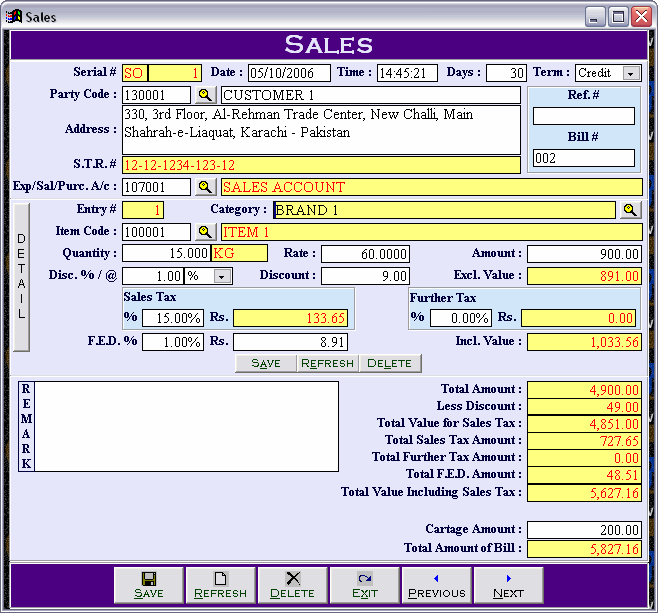Click the ITEM 1 description text
This screenshot has height=613, width=658.
pyautogui.click(x=245, y=232)
